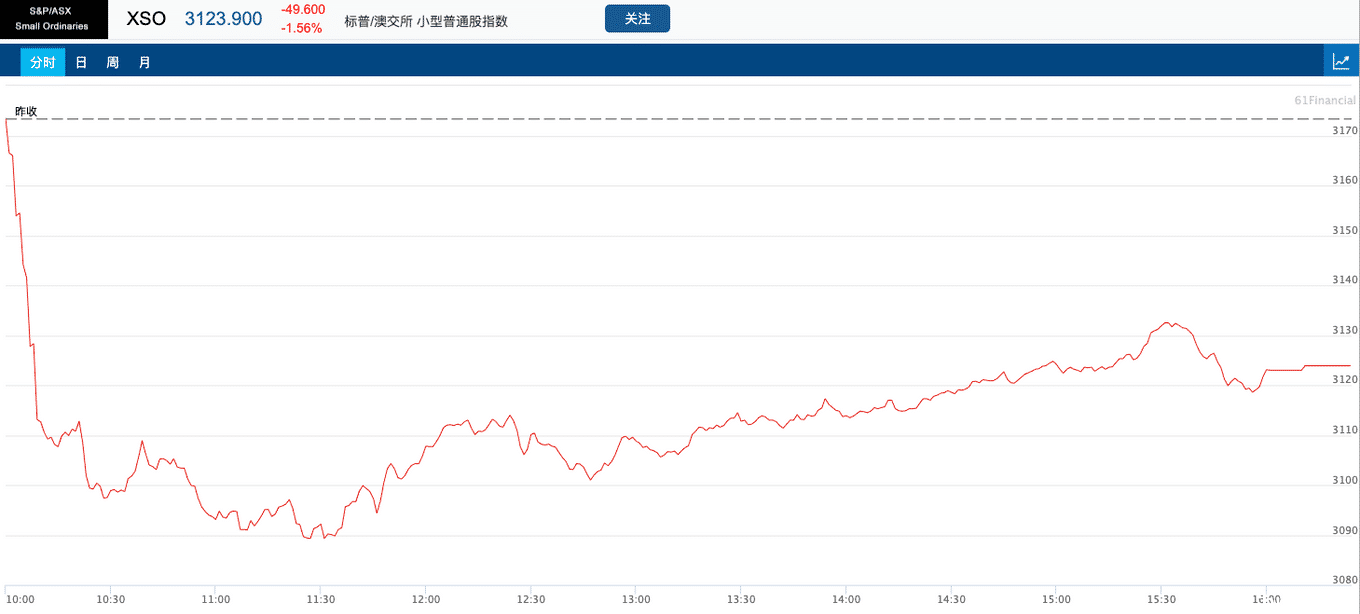Click the 13:00 time axis label
1360x614 pixels.
pyautogui.click(x=635, y=599)
